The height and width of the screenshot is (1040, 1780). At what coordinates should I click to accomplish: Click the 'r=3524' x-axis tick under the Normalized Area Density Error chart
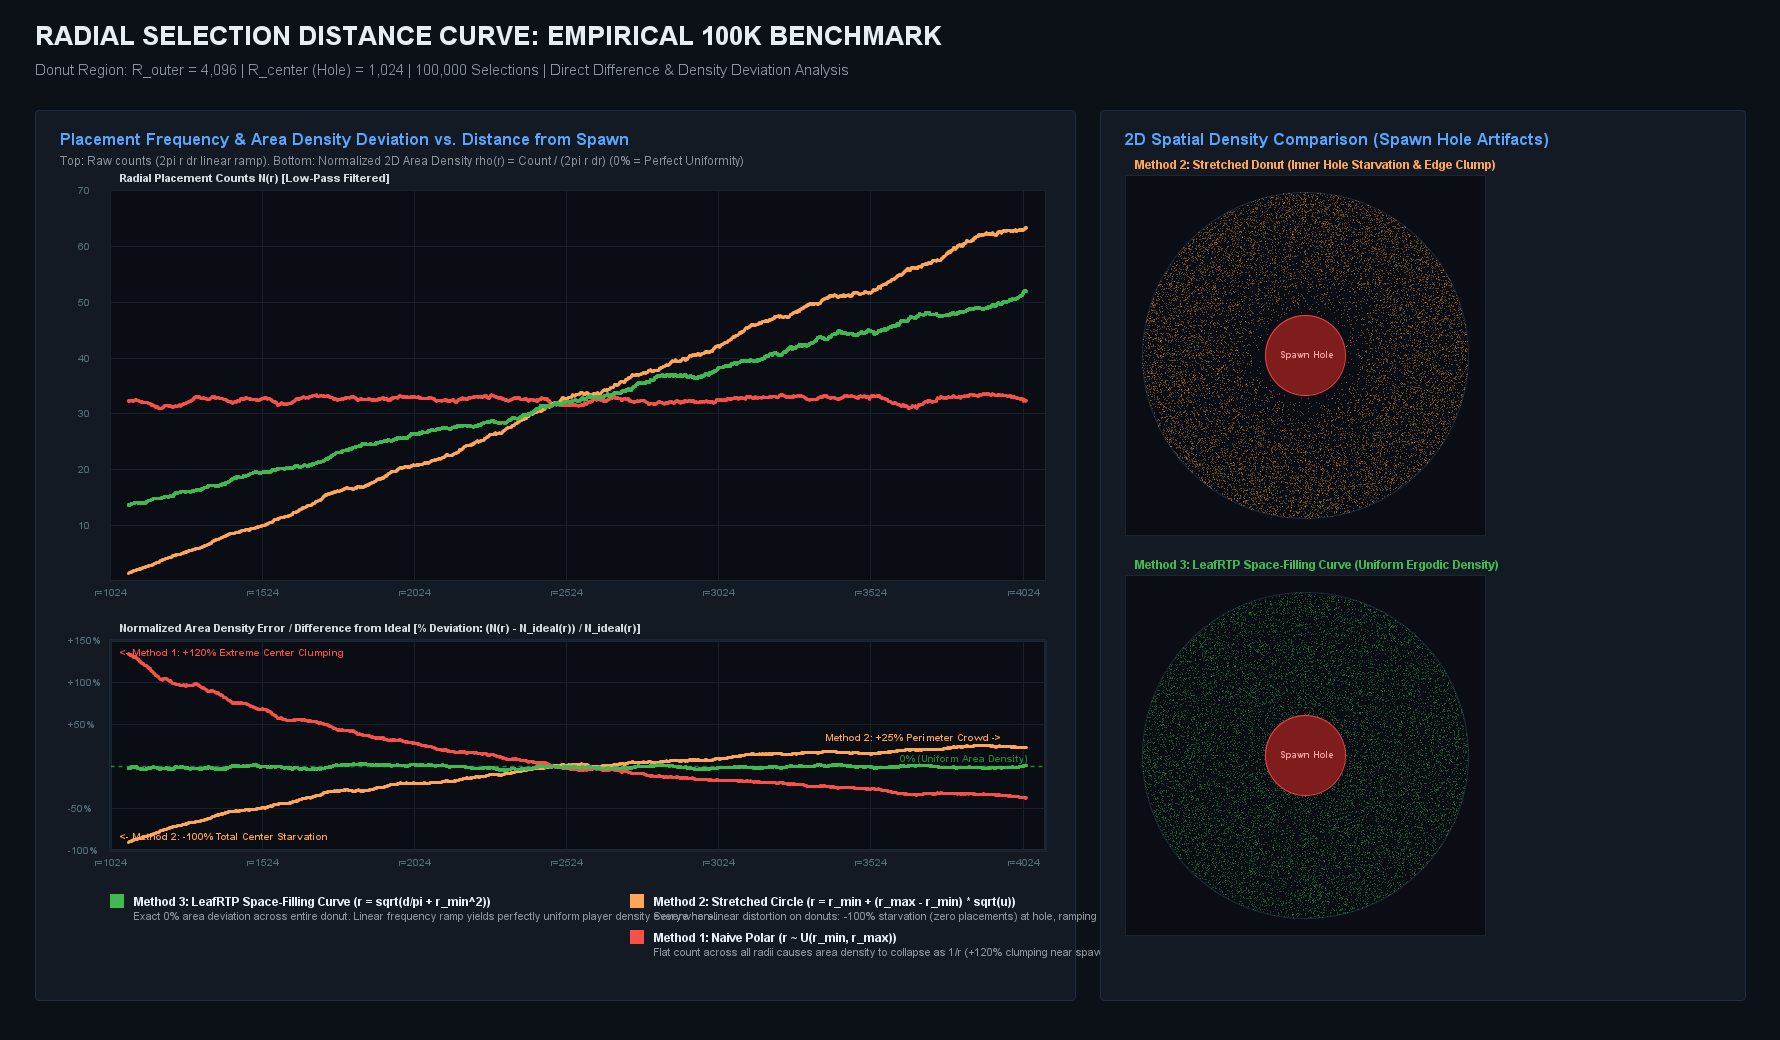coord(871,863)
